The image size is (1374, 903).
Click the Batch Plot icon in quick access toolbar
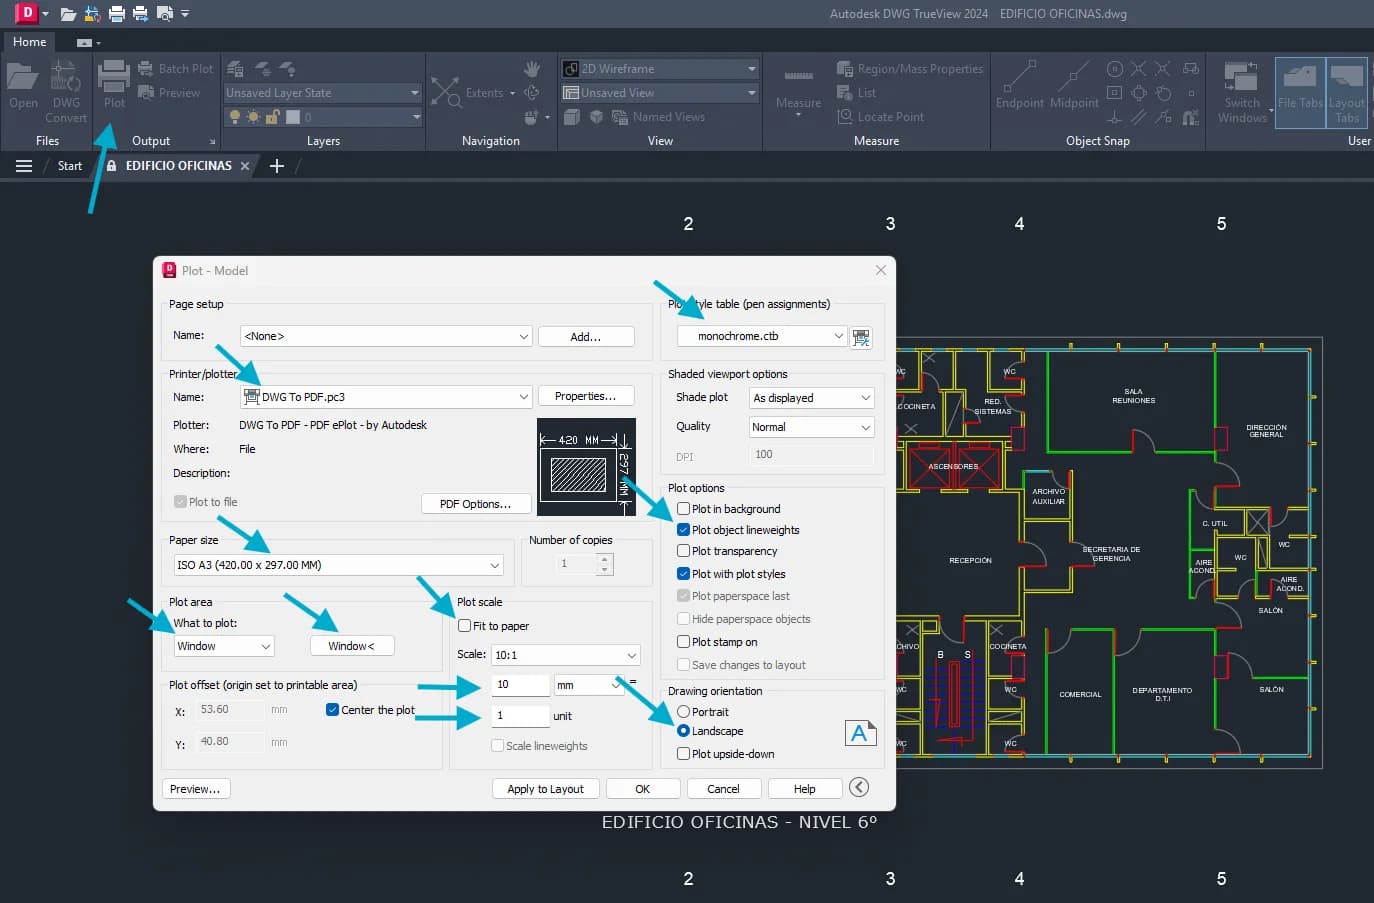coord(140,14)
